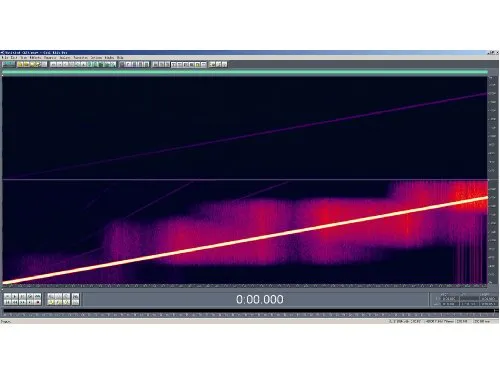
Task: Open the Help menu
Action: pyautogui.click(x=120, y=58)
